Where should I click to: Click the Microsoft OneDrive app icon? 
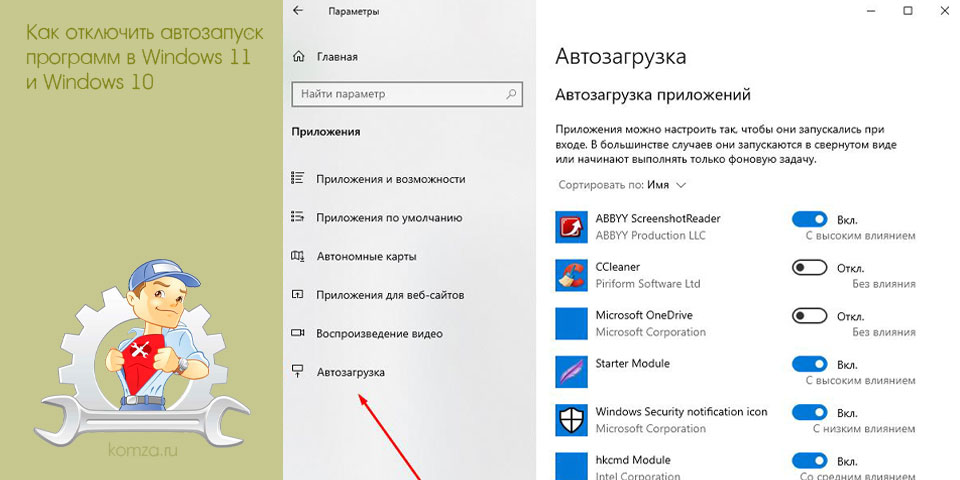click(x=571, y=323)
